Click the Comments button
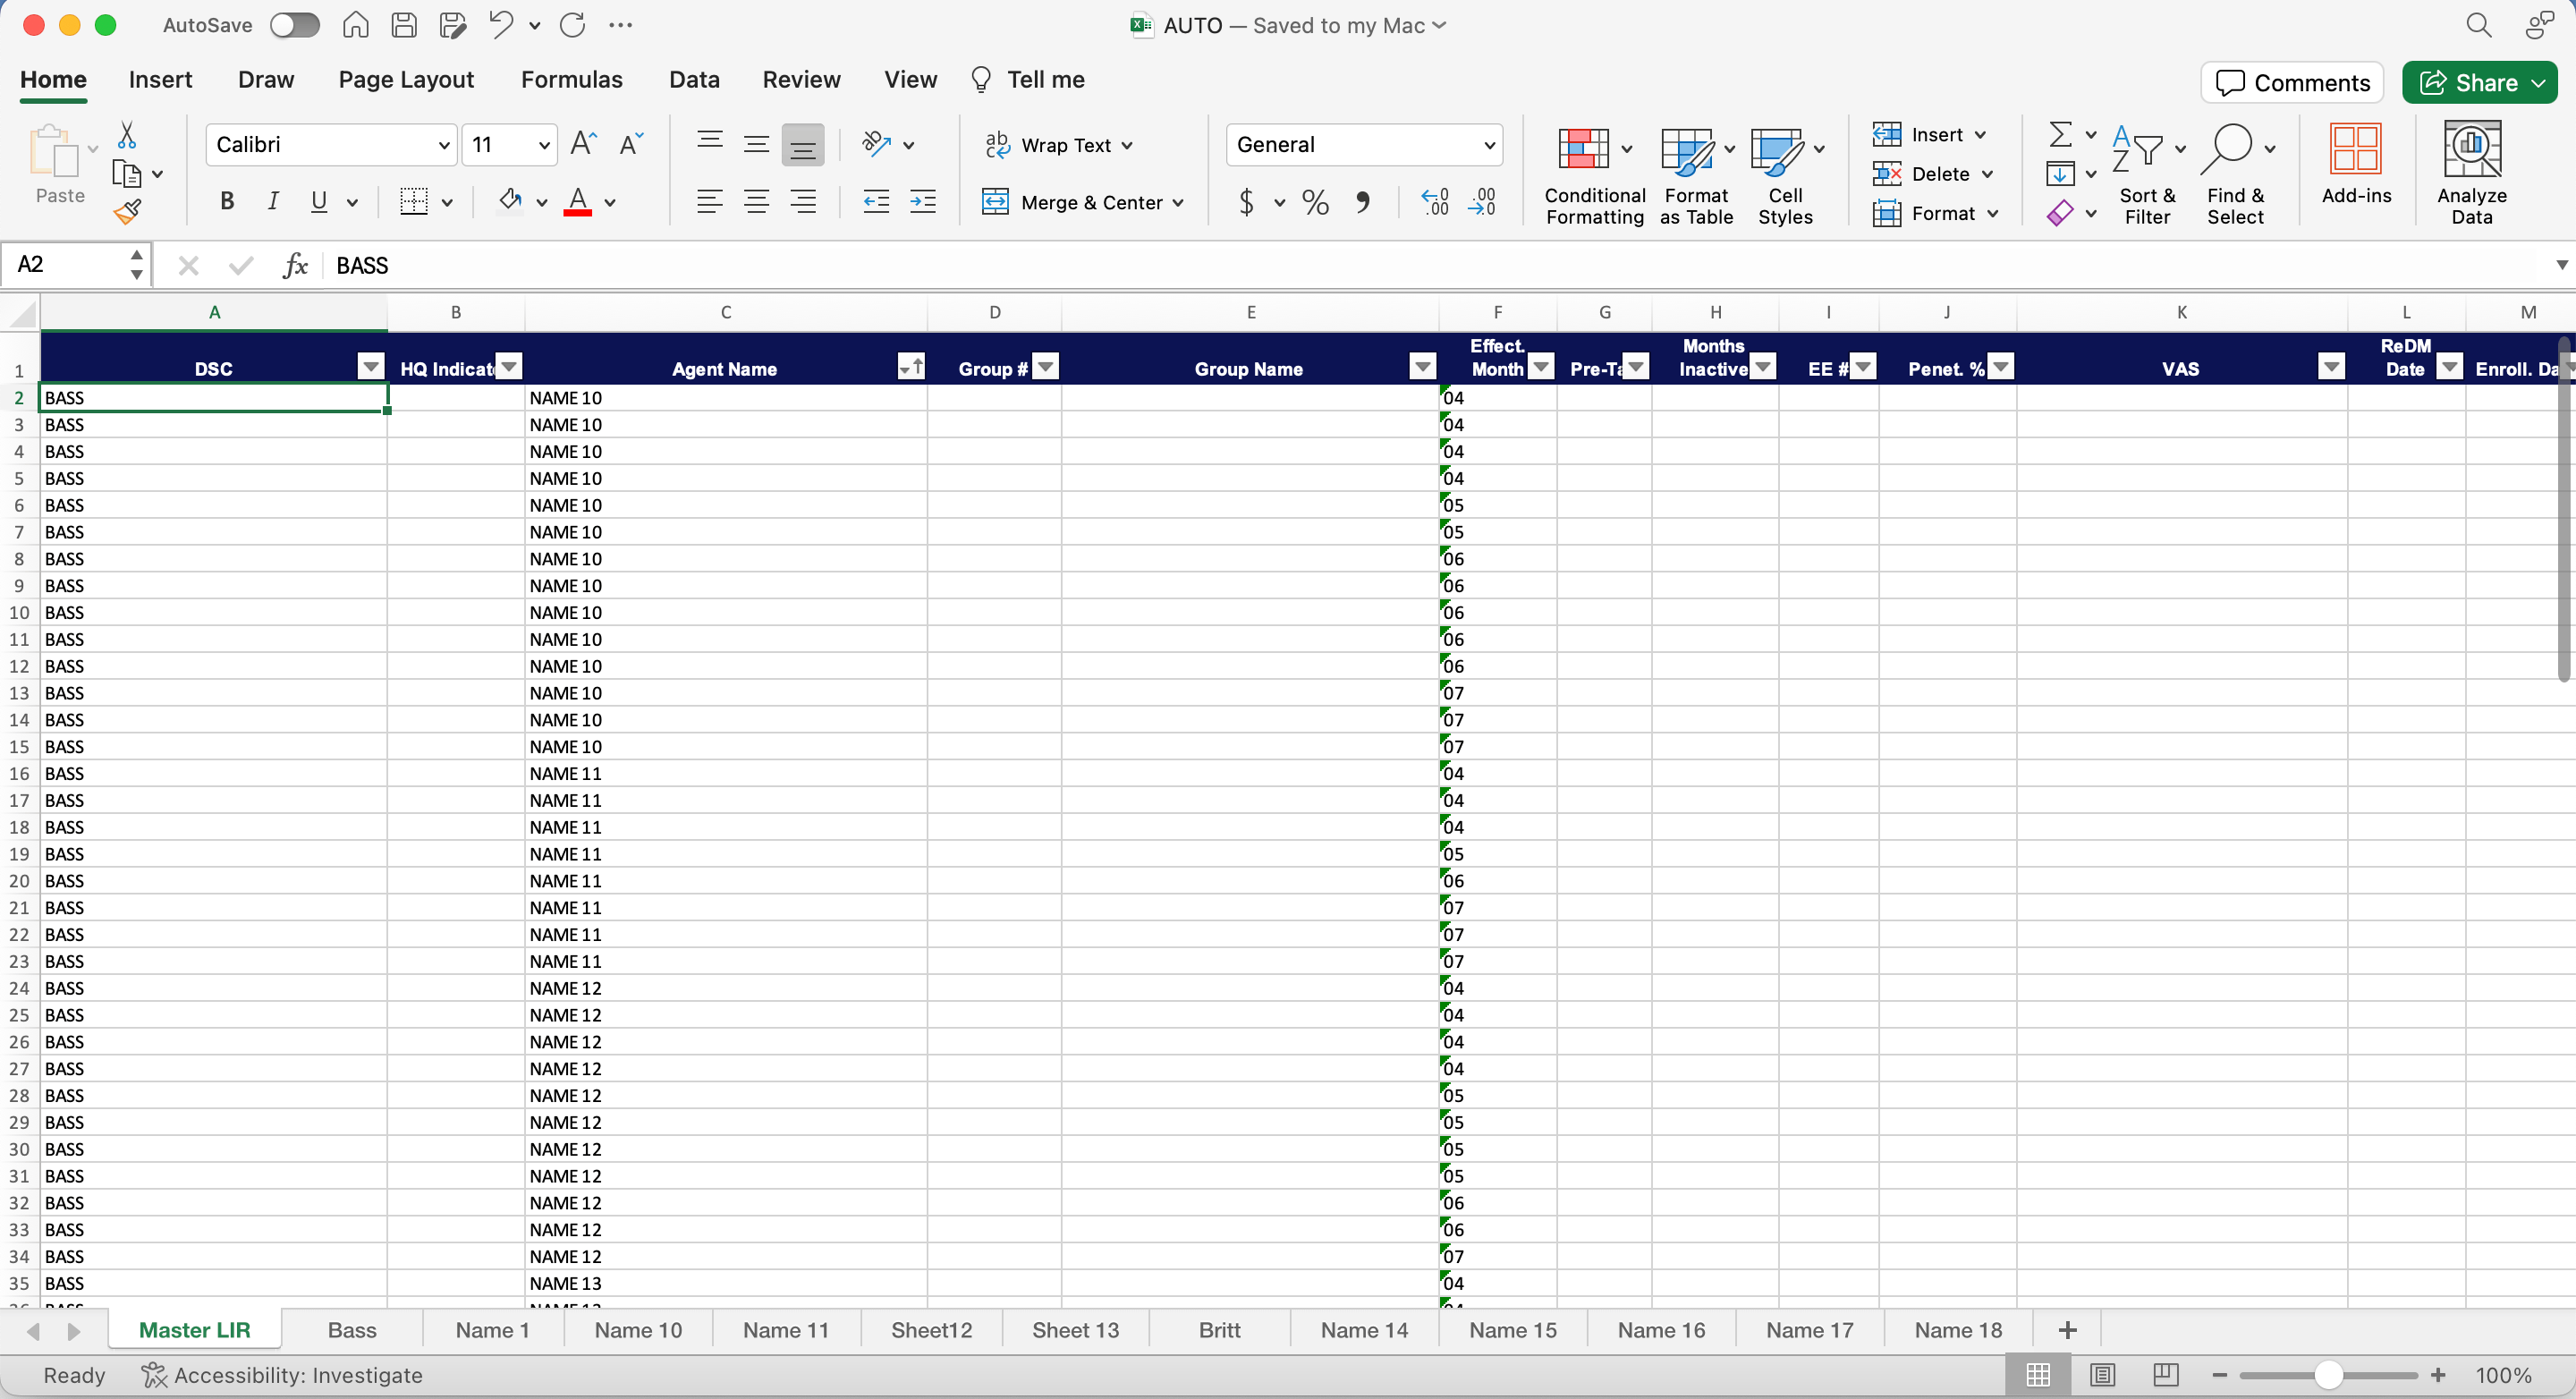The image size is (2576, 1399). pos(2292,83)
